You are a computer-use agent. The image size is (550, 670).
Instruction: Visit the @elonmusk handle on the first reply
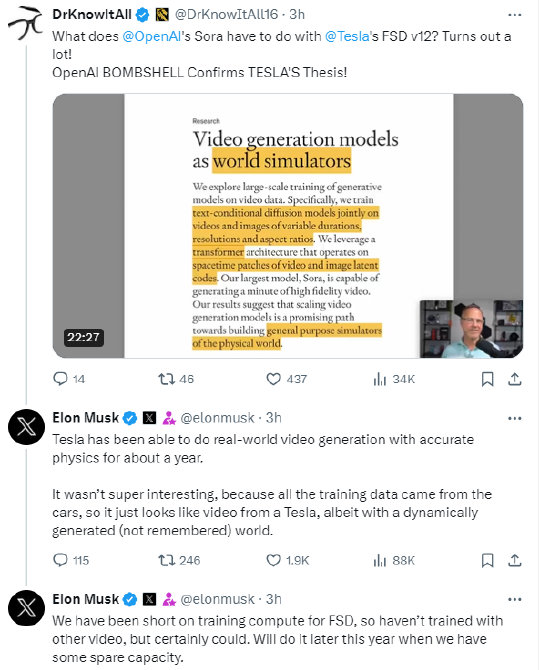pos(218,418)
